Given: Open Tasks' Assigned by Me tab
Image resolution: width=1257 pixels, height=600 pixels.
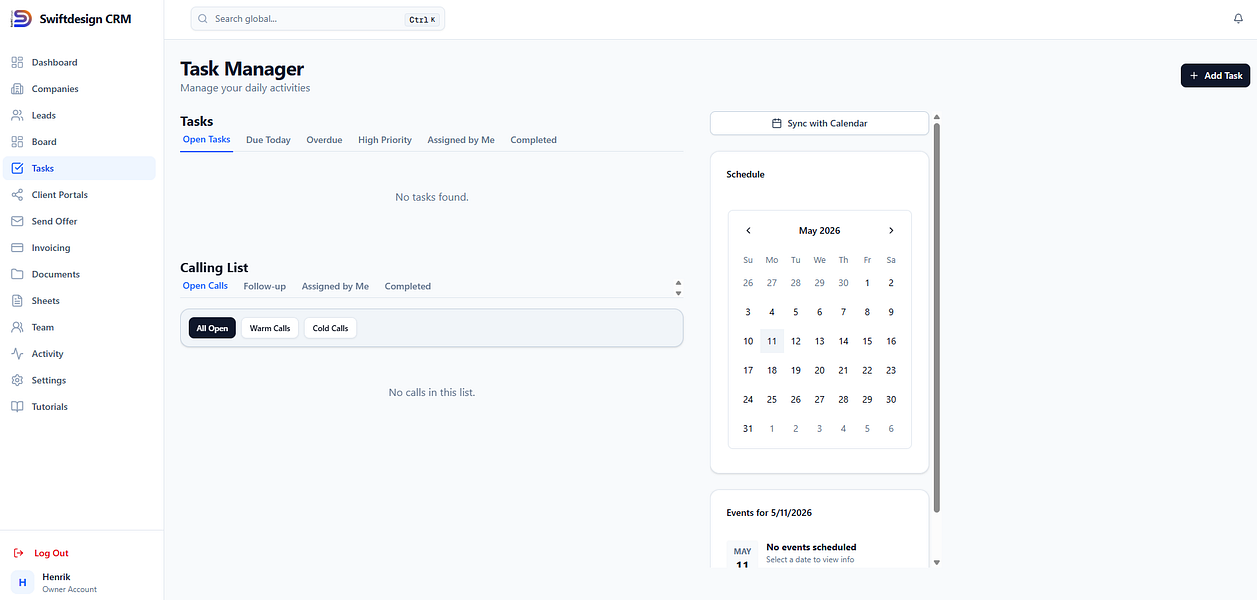Looking at the screenshot, I should click(461, 140).
